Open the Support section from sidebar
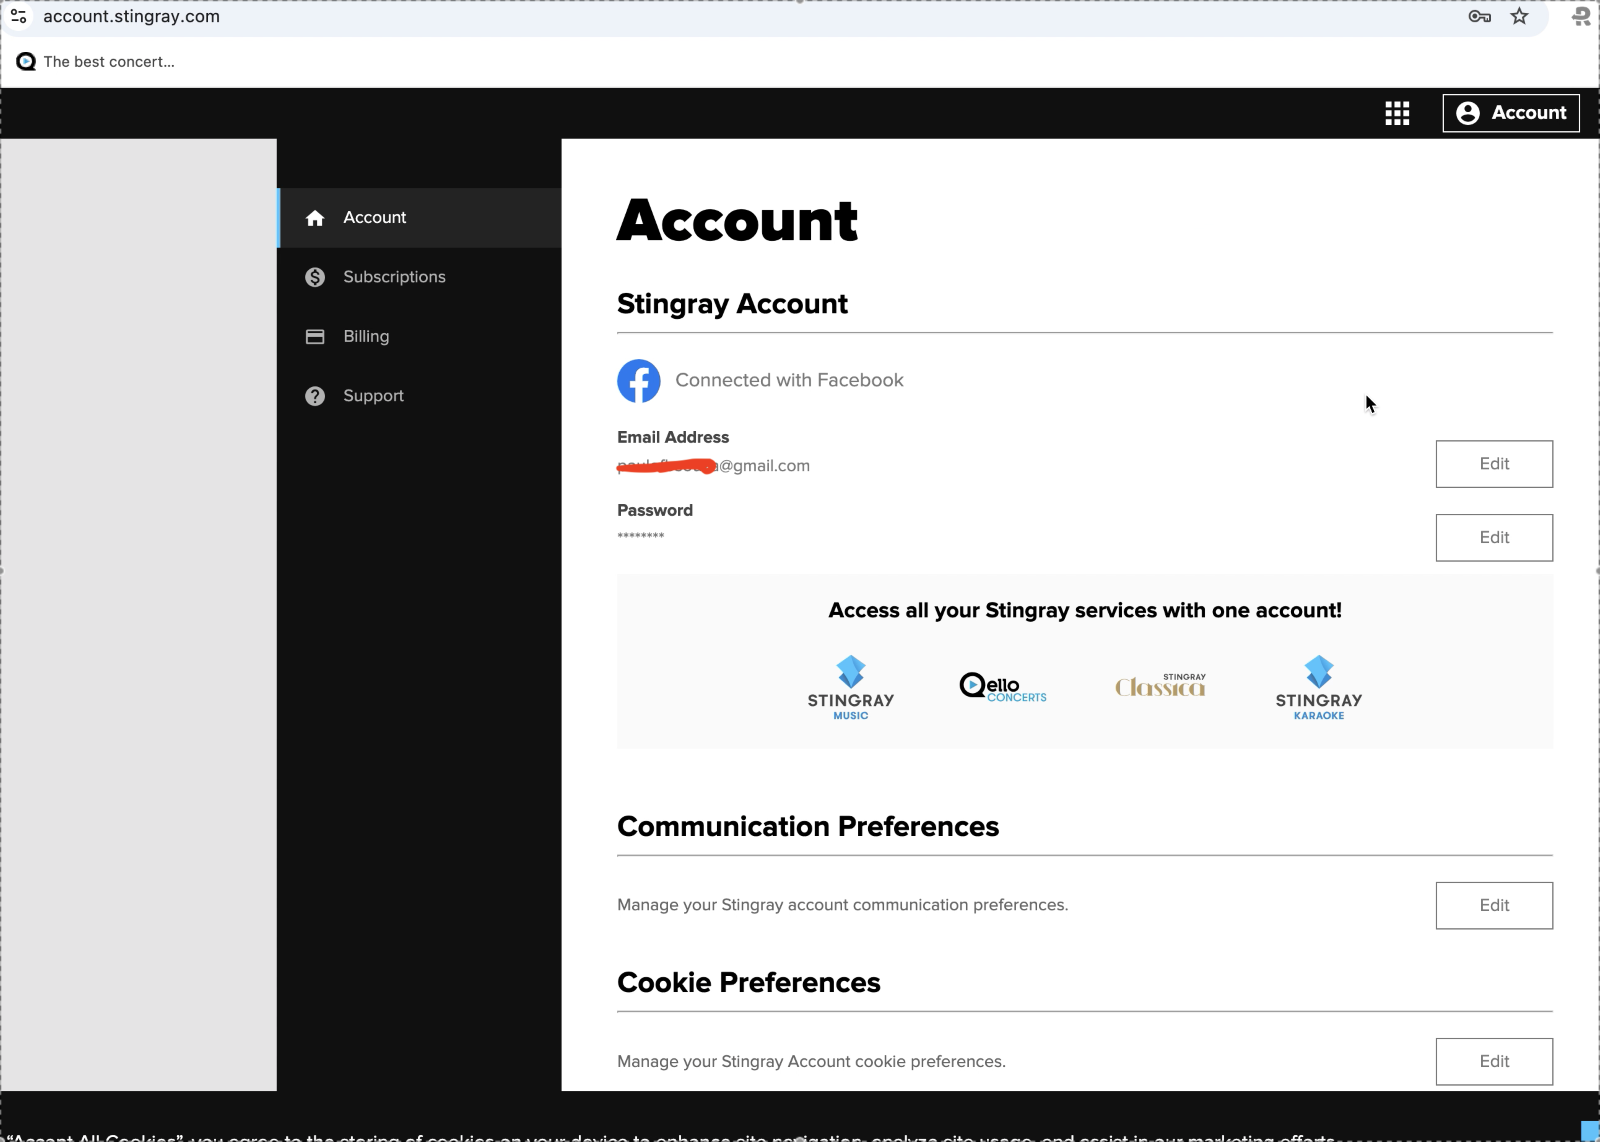 [x=373, y=395]
